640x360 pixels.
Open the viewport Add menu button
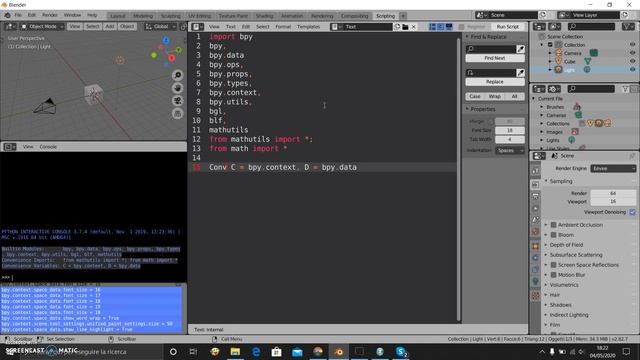109,27
